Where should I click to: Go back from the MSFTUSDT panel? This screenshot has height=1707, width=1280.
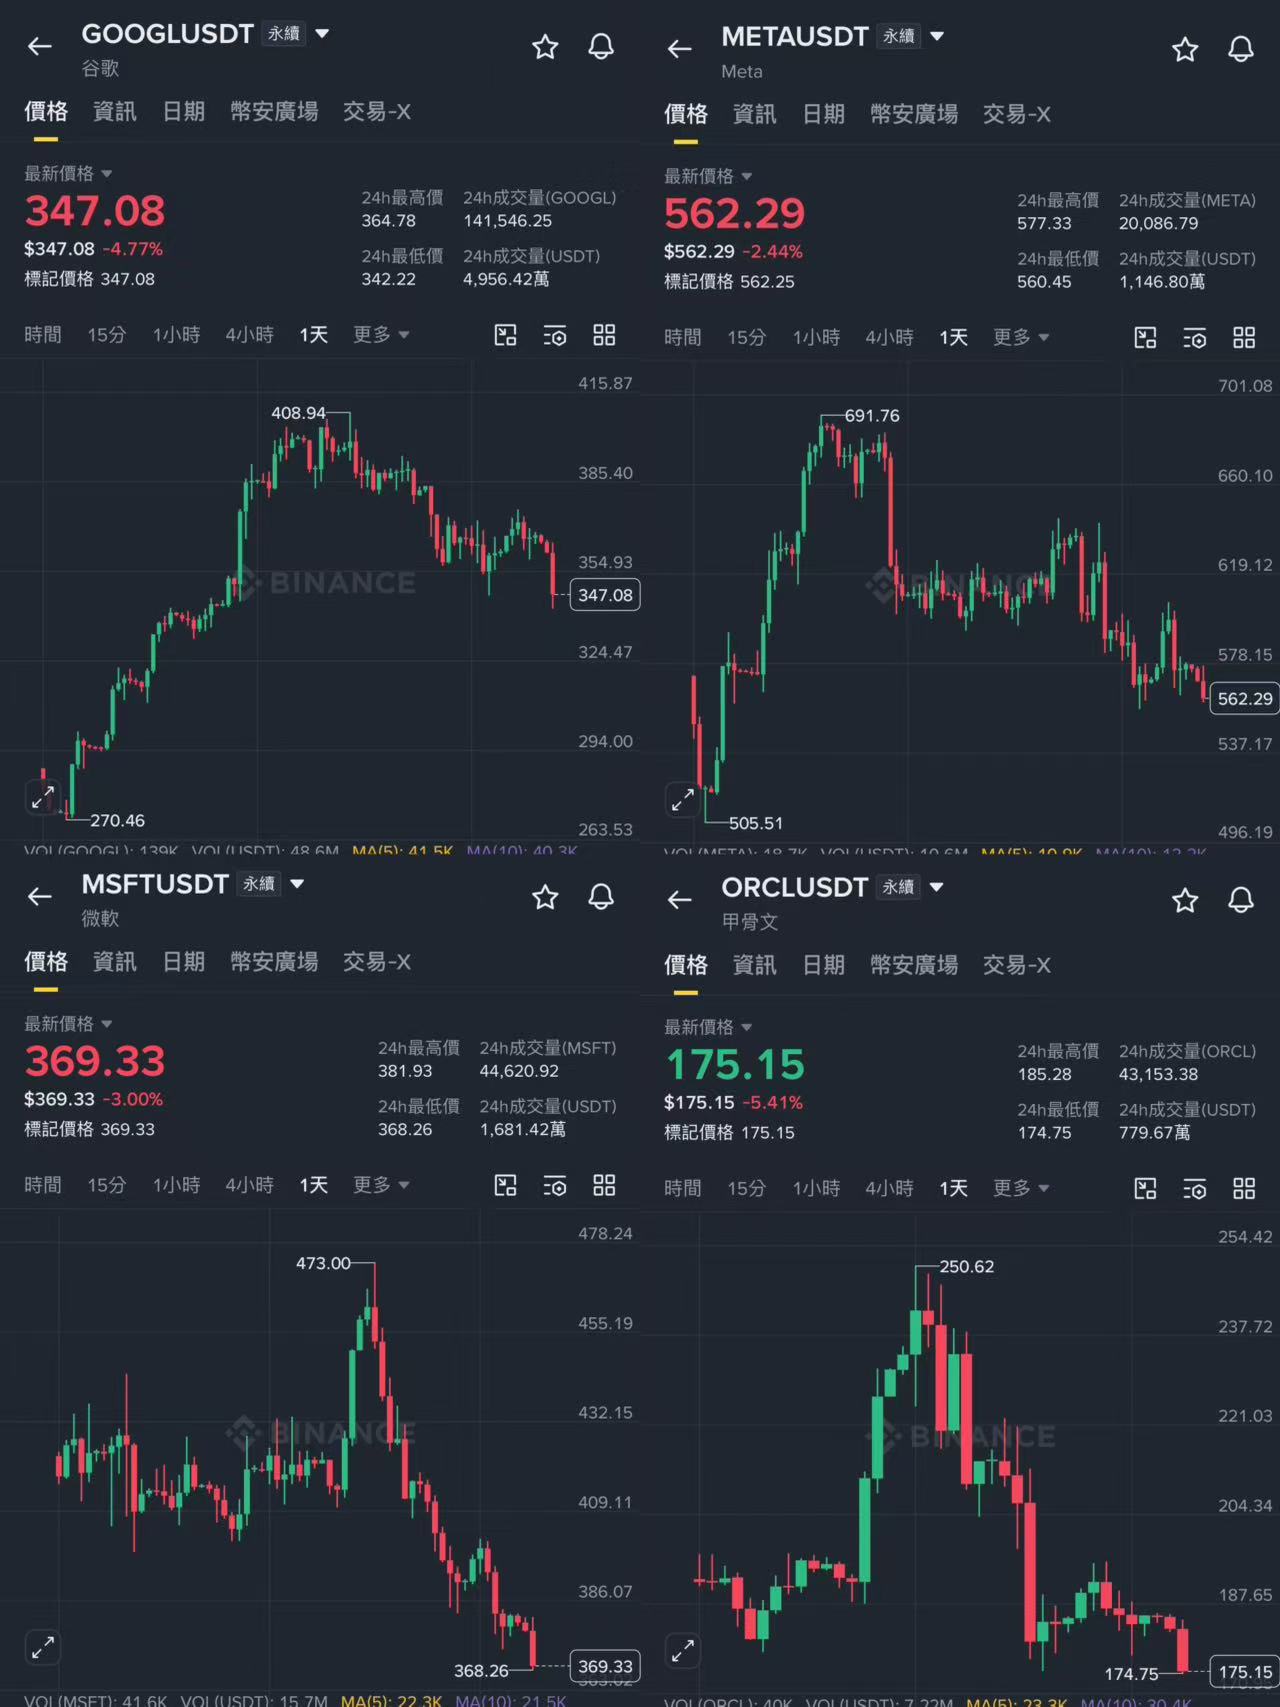(40, 897)
